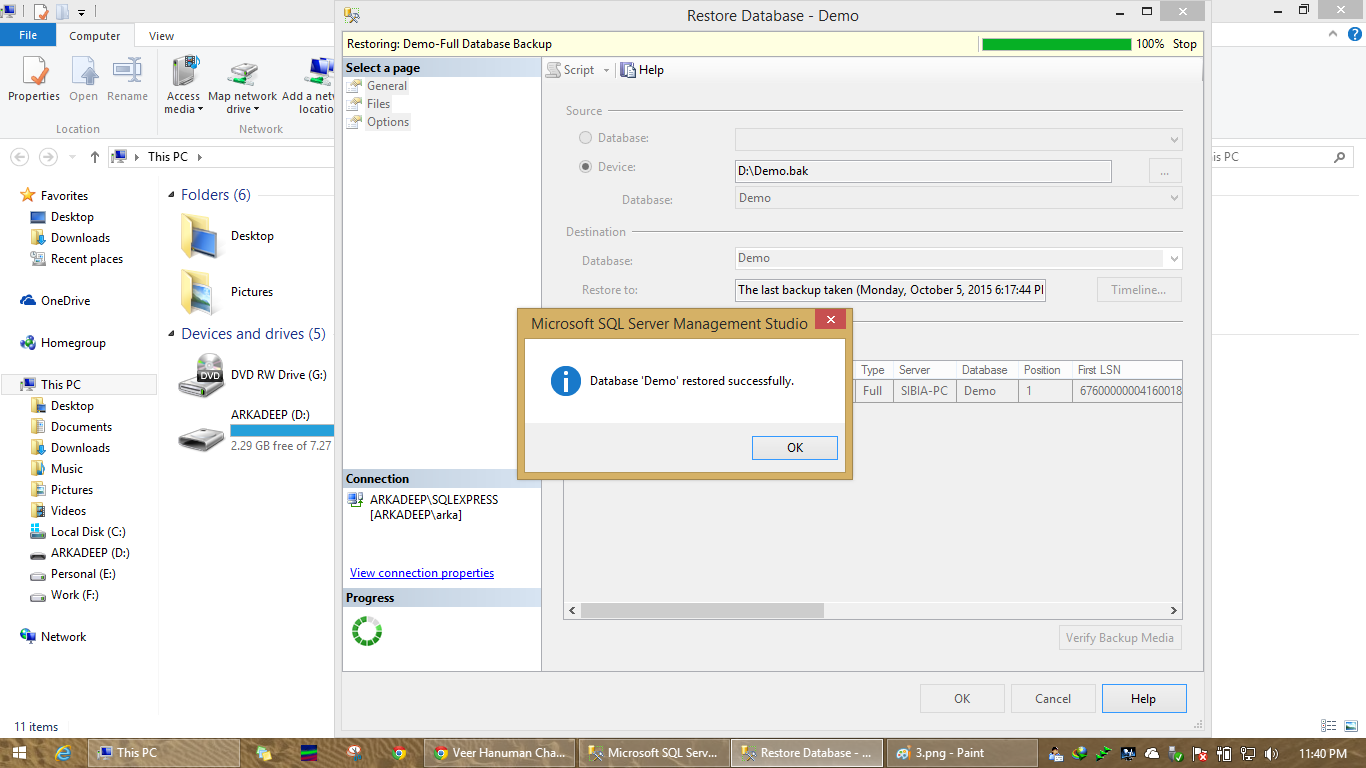The width and height of the screenshot is (1366, 768).
Task: Click the Explorer Forward navigation arrow
Action: coord(48,157)
